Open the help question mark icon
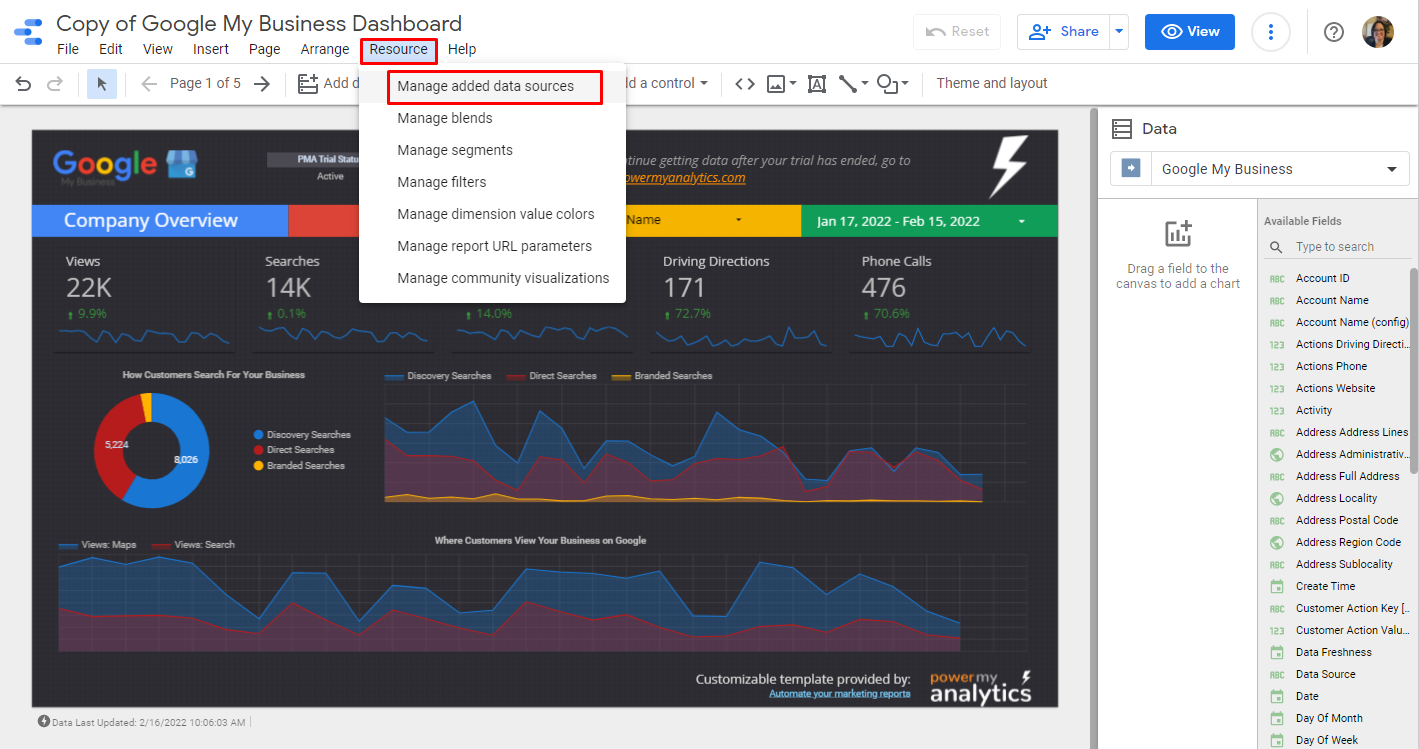The image size is (1419, 749). (x=1333, y=32)
